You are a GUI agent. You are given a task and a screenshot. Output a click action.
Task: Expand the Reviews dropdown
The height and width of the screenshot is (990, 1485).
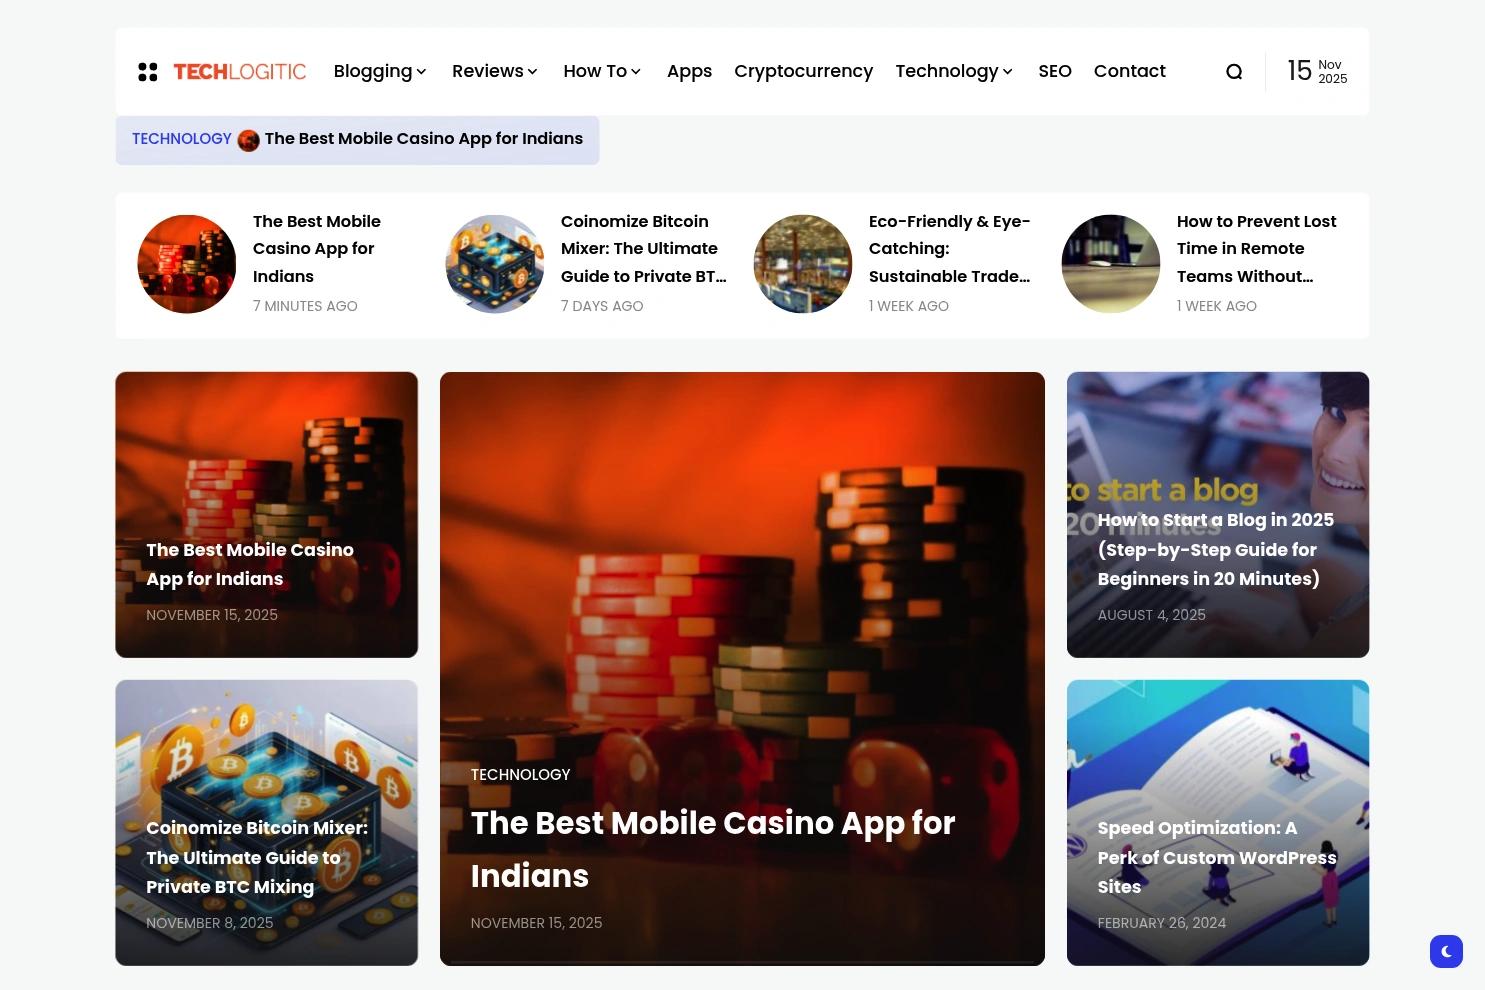tap(494, 71)
